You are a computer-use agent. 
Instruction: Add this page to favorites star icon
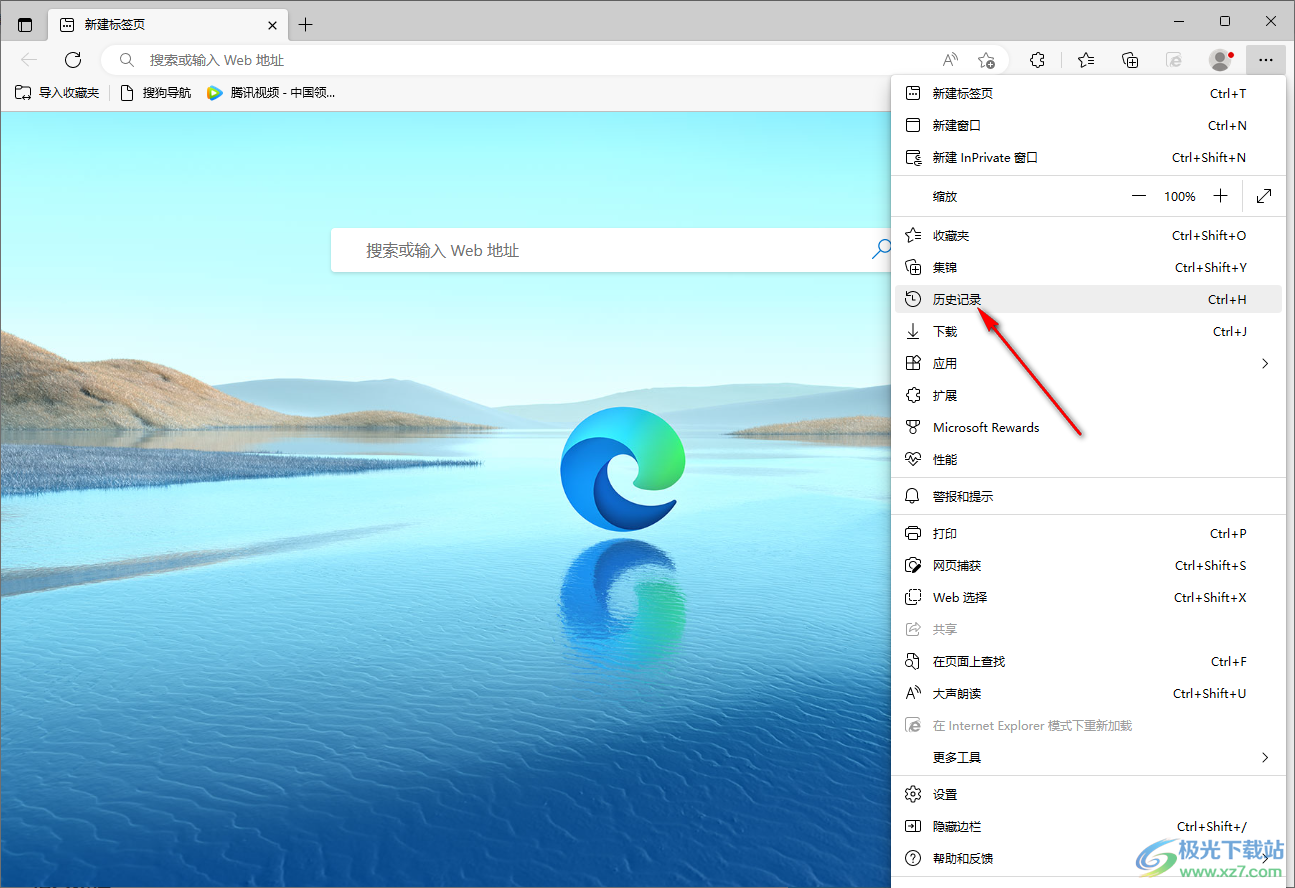click(x=986, y=60)
